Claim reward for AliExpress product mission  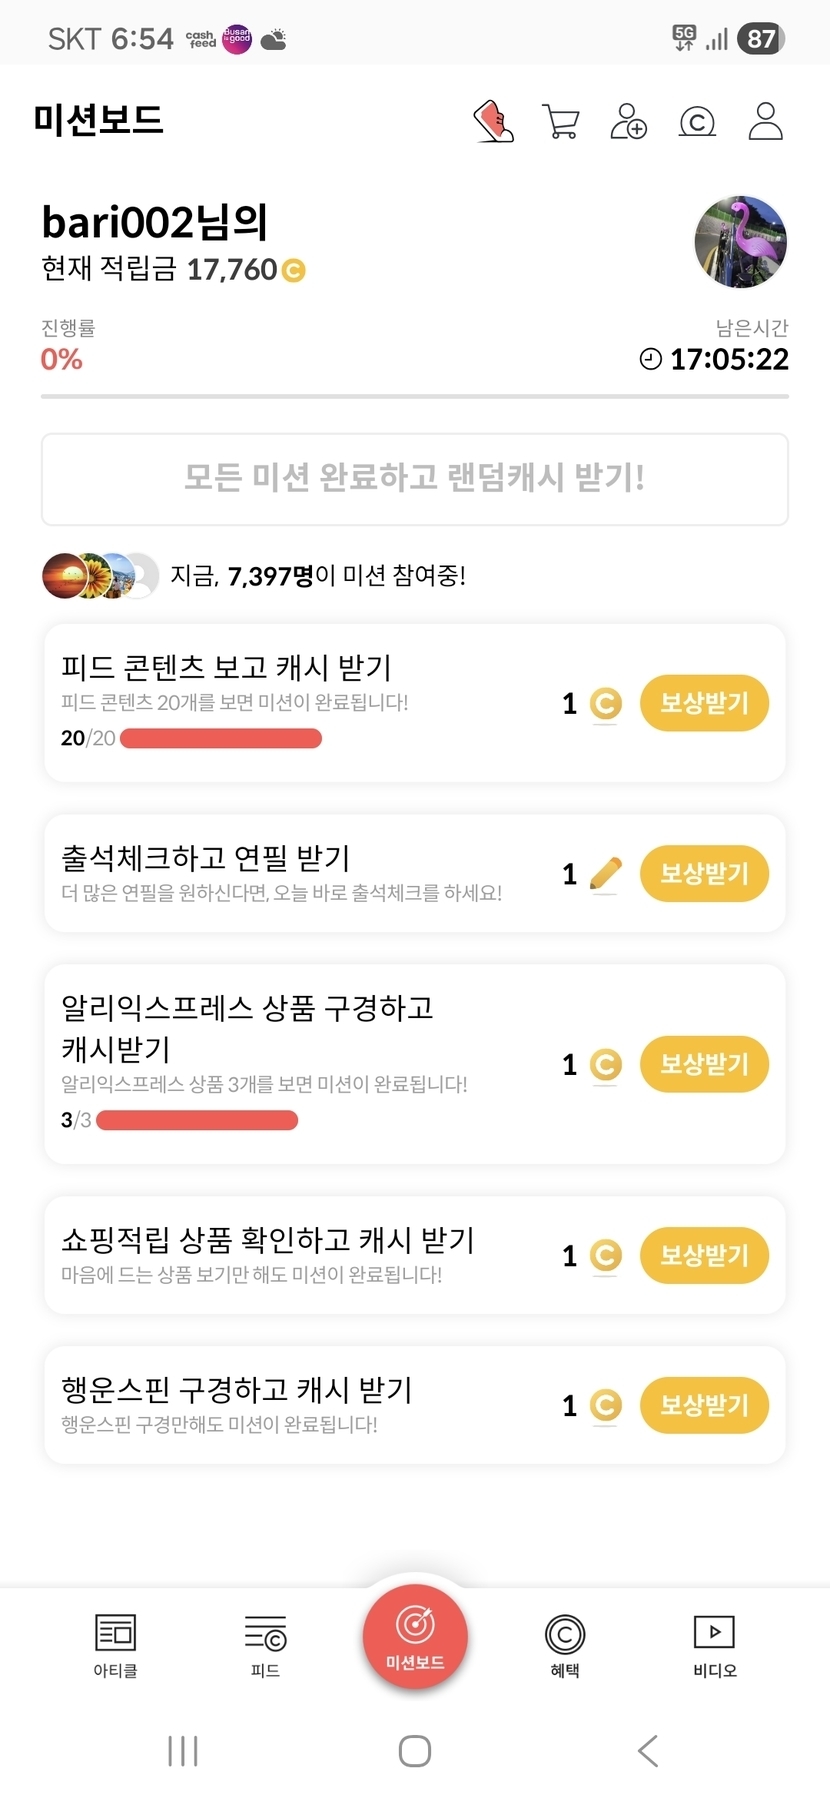704,1064
